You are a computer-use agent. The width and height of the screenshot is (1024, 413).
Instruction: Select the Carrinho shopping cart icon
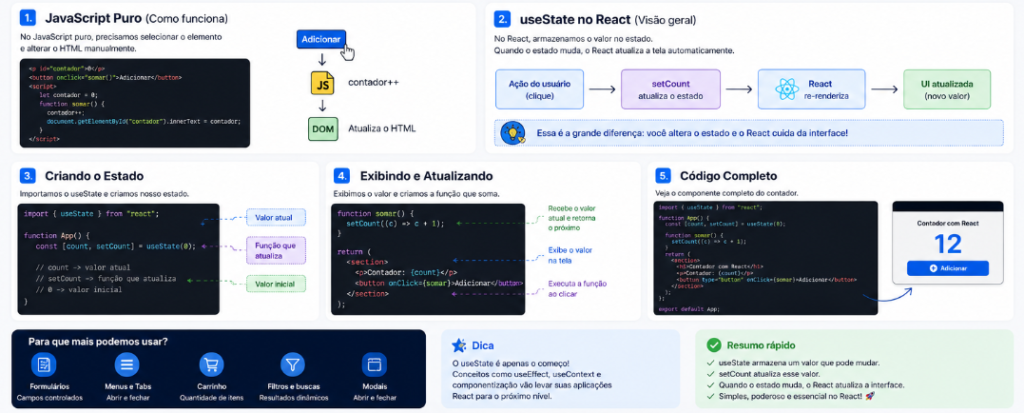point(212,364)
